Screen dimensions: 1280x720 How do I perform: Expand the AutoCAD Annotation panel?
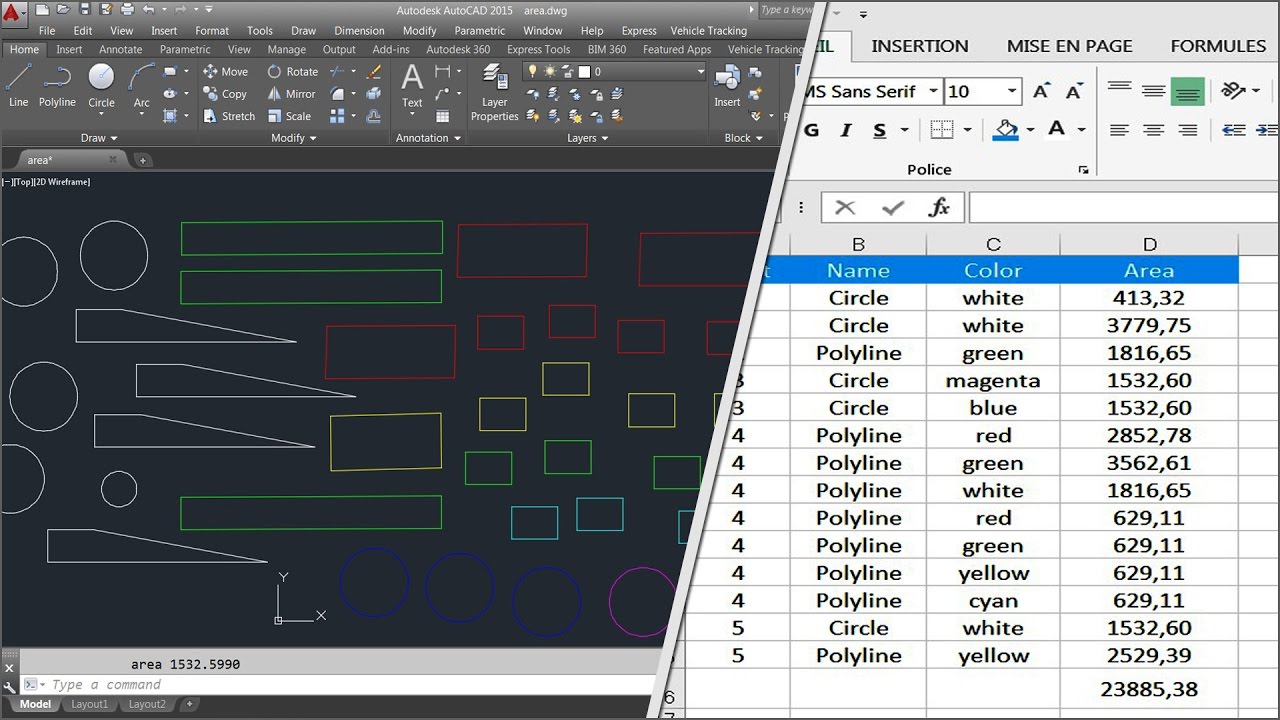(428, 138)
